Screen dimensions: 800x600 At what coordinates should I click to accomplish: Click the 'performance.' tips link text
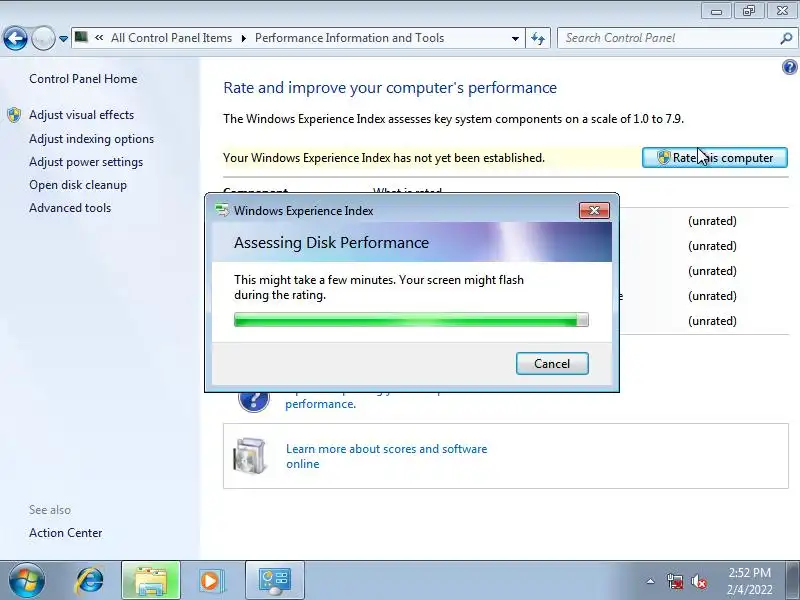[x=320, y=404]
